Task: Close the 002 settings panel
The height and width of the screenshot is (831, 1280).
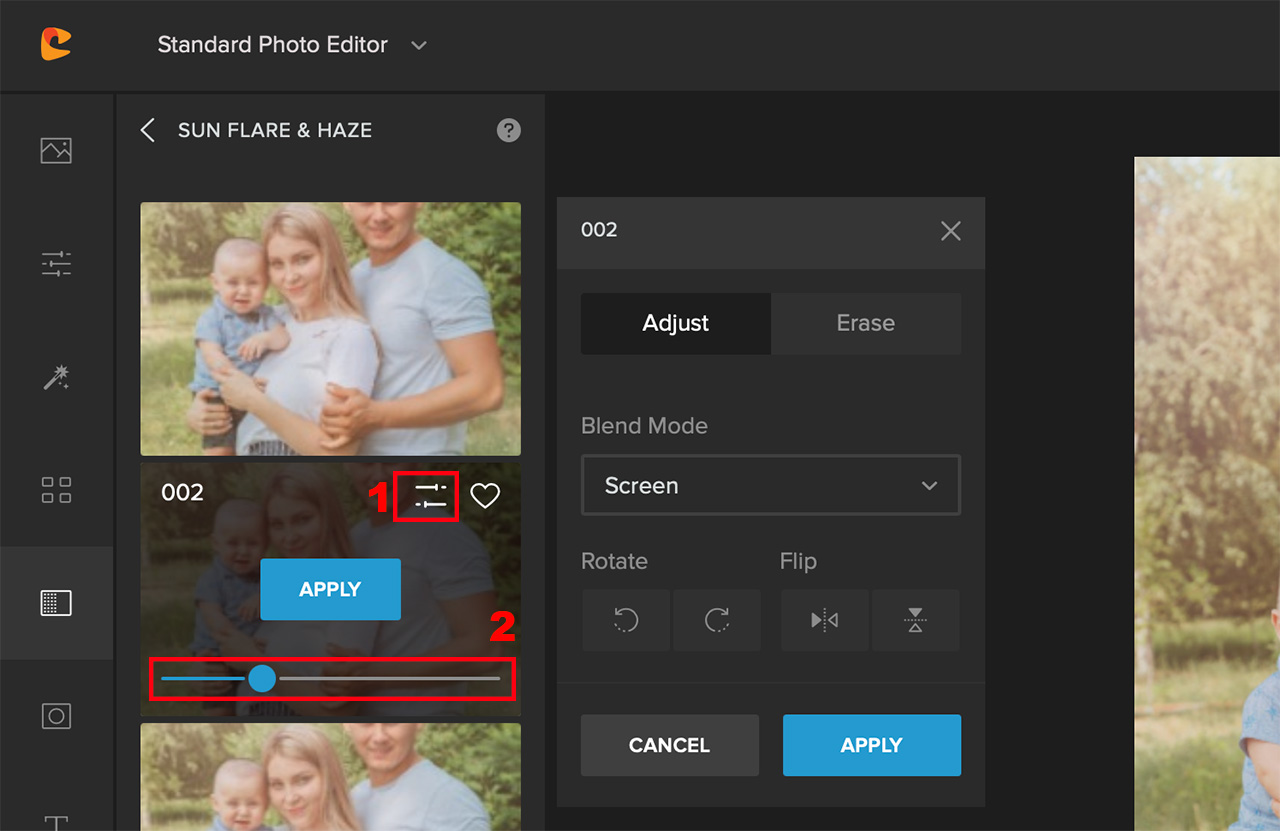Action: 951,231
